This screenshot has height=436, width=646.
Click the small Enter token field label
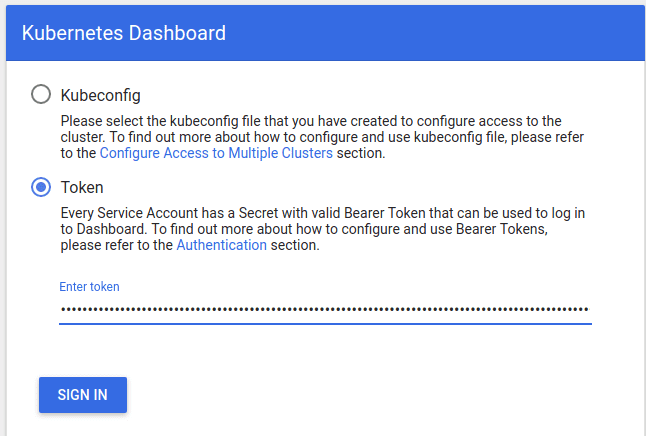point(89,287)
